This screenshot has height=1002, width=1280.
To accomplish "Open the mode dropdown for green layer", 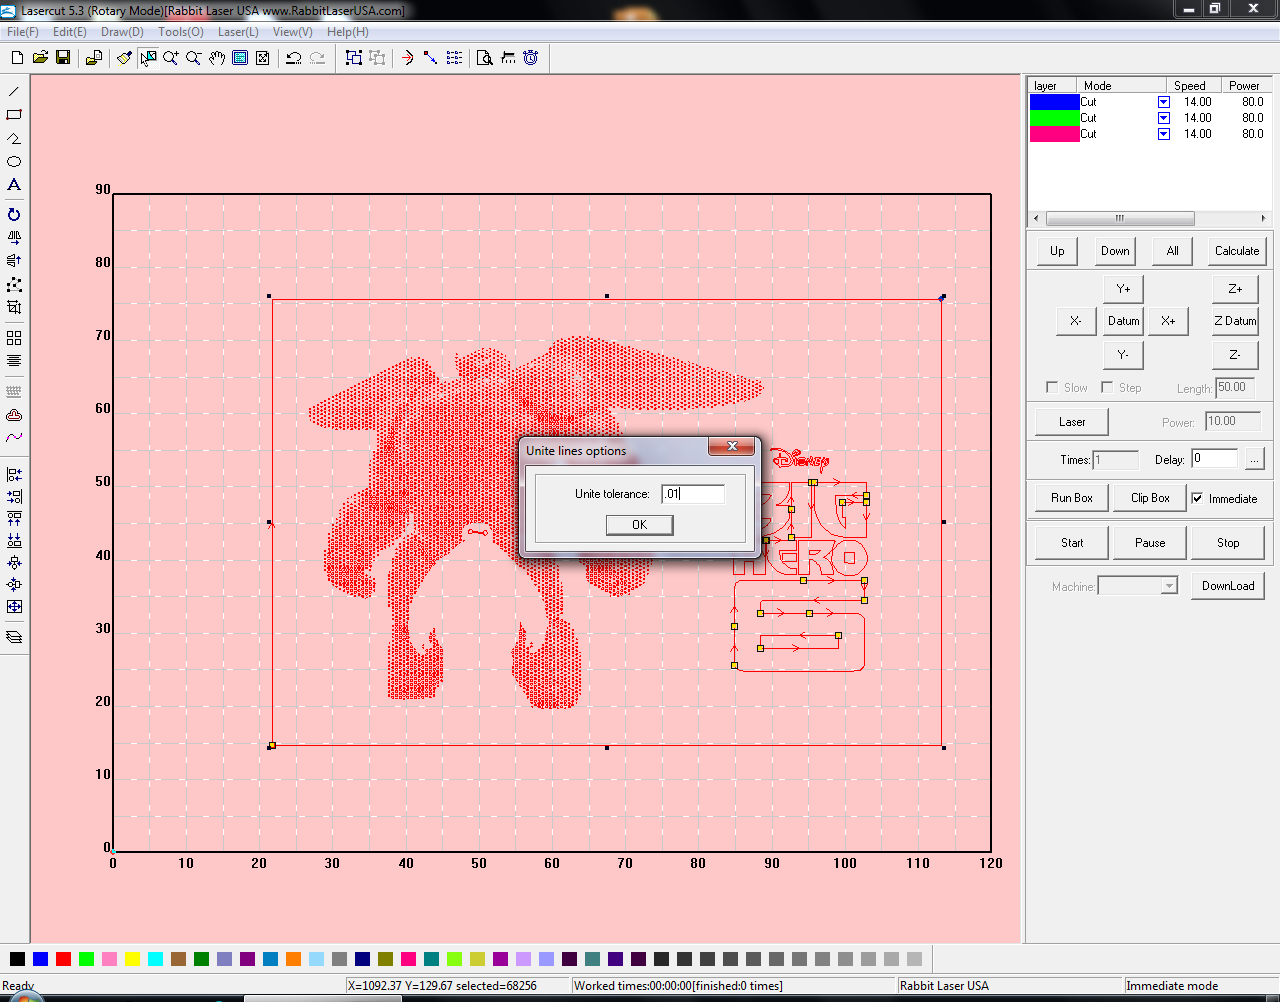I will tap(1164, 118).
